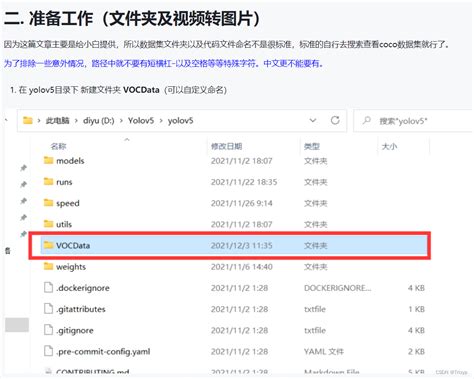Image resolution: width=474 pixels, height=379 pixels.
Task: Select the .gitignore file icon
Action: (49, 330)
